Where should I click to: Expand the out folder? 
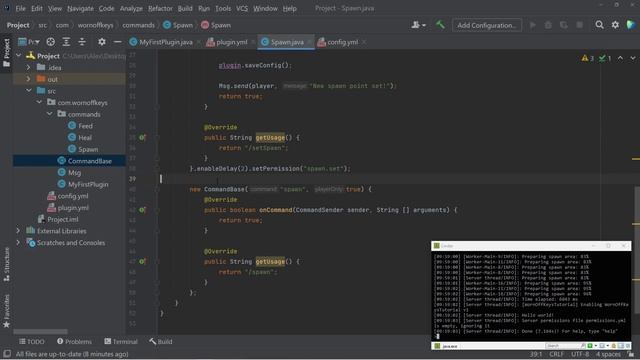tap(28, 79)
